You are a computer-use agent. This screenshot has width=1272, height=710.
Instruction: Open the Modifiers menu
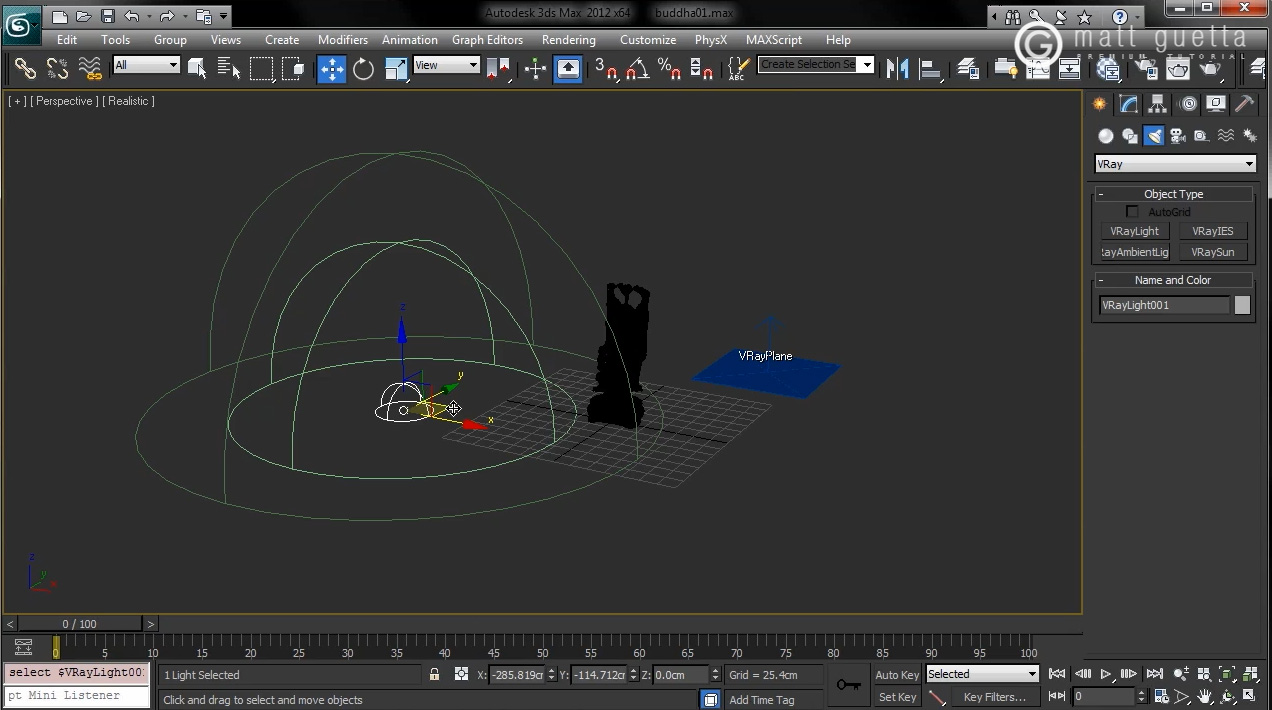tap(343, 40)
